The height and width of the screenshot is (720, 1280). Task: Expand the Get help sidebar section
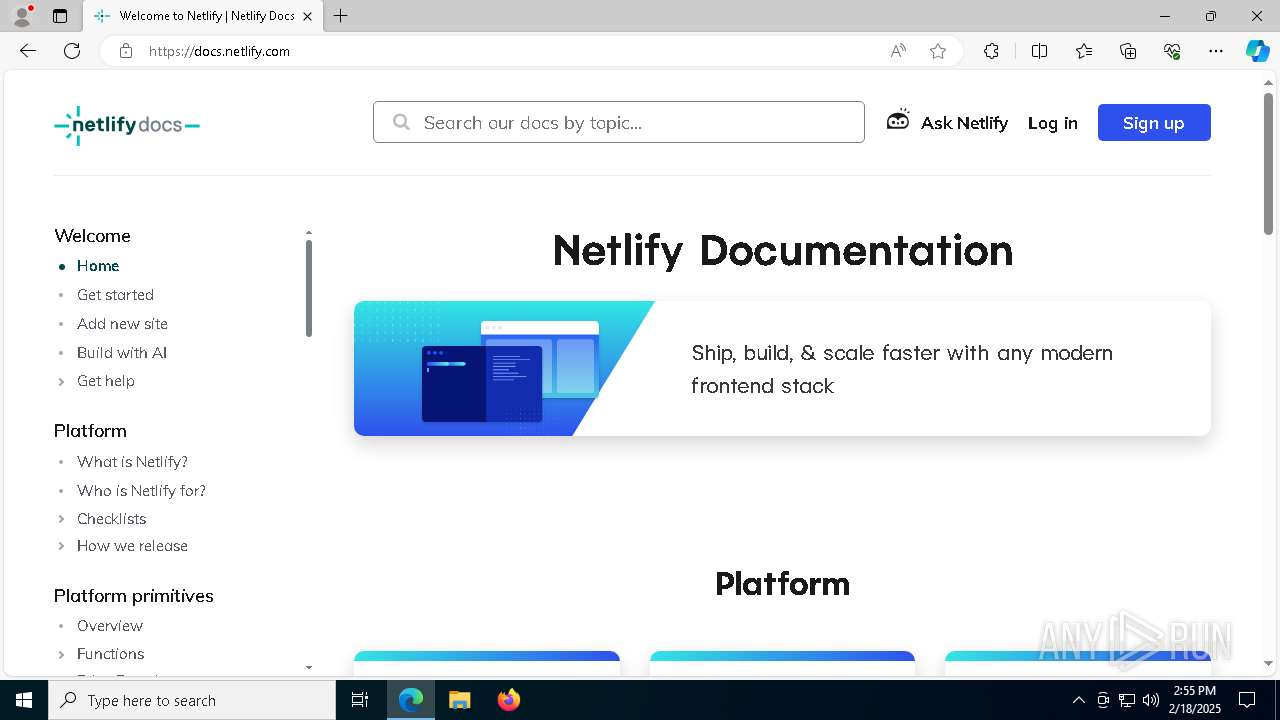[x=62, y=381]
